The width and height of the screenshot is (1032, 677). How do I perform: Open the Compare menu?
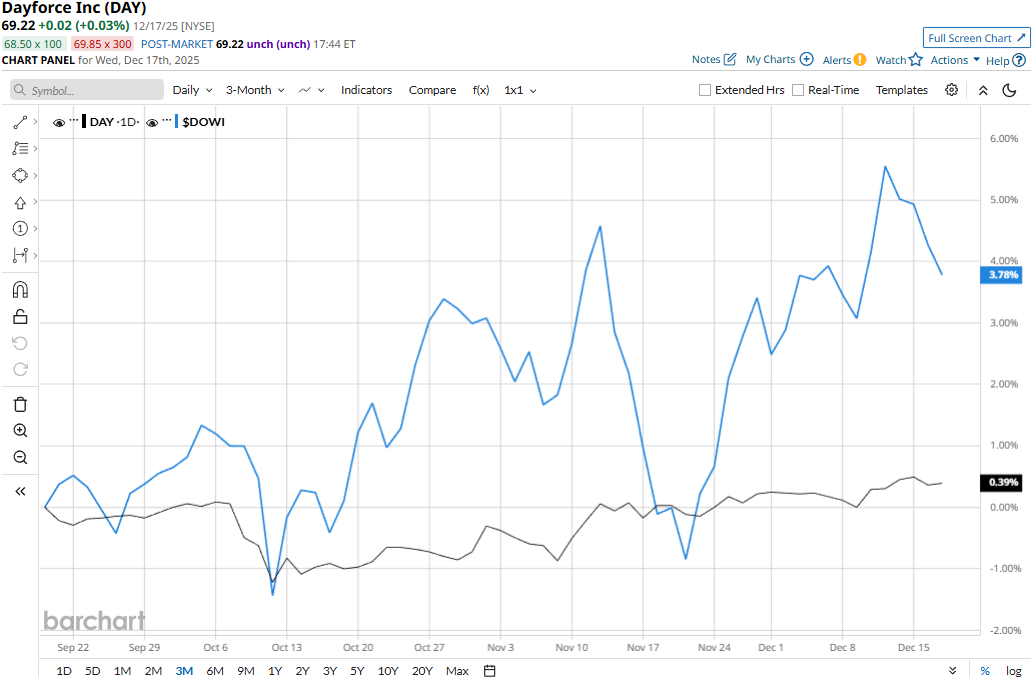pyautogui.click(x=432, y=90)
